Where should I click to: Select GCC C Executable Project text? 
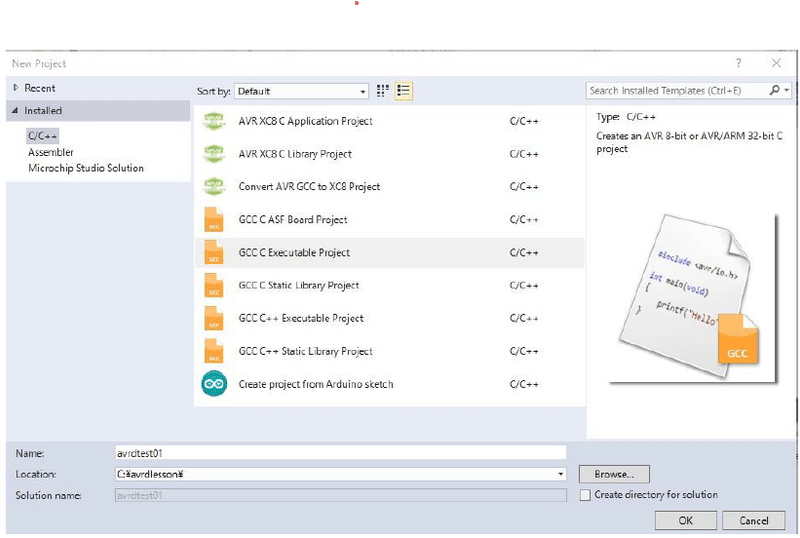tap(294, 253)
